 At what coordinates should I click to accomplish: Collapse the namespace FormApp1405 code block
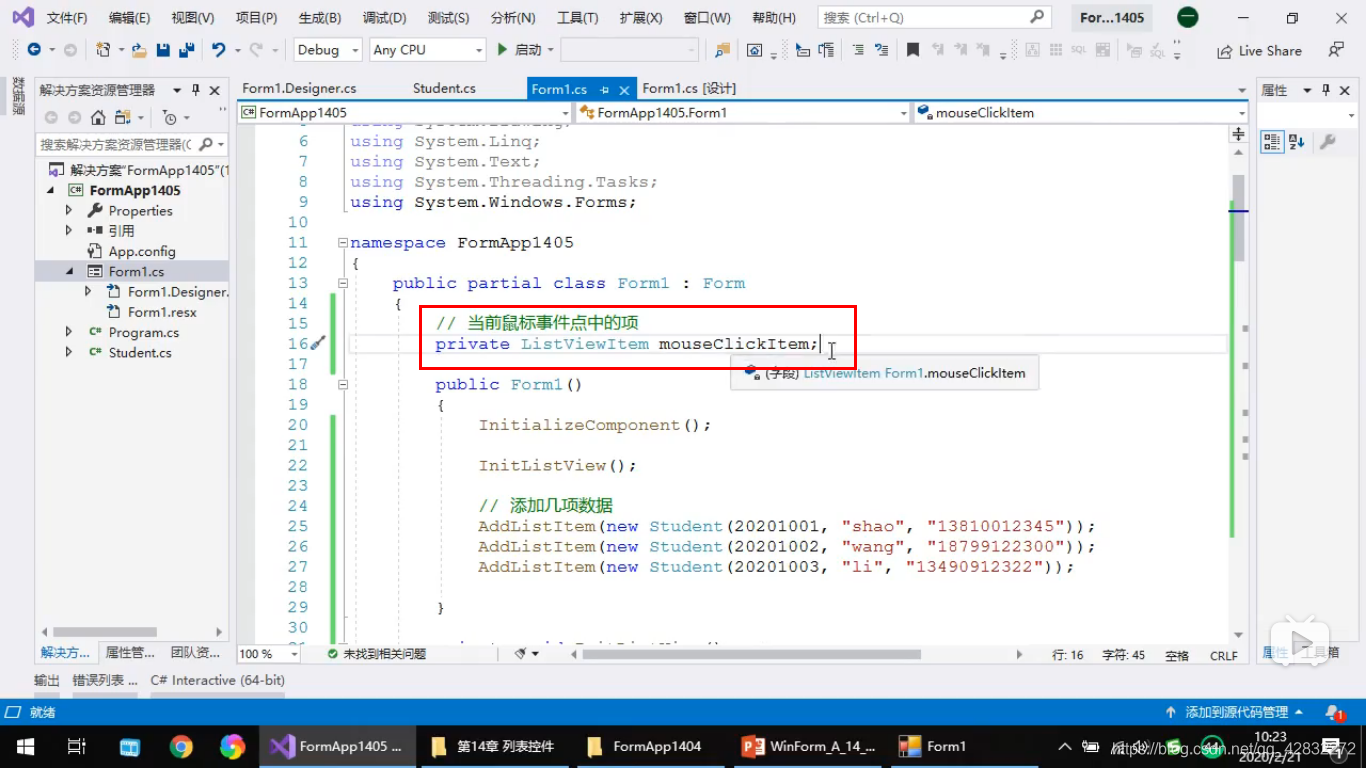(x=342, y=243)
